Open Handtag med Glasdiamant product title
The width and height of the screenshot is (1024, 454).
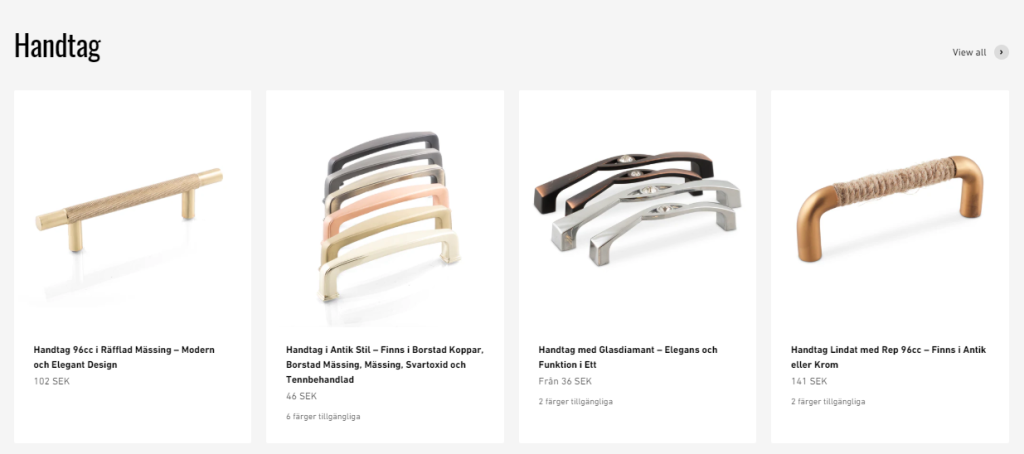pyautogui.click(x=628, y=357)
